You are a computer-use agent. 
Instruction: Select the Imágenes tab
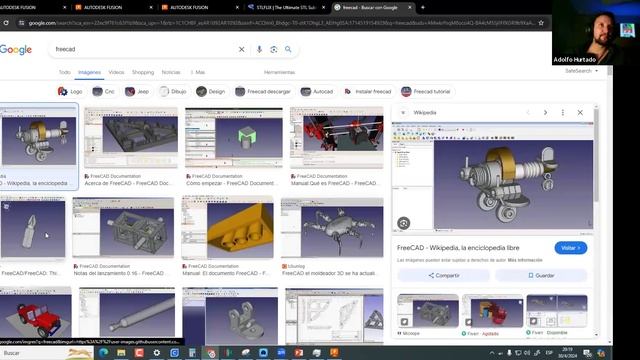click(89, 72)
